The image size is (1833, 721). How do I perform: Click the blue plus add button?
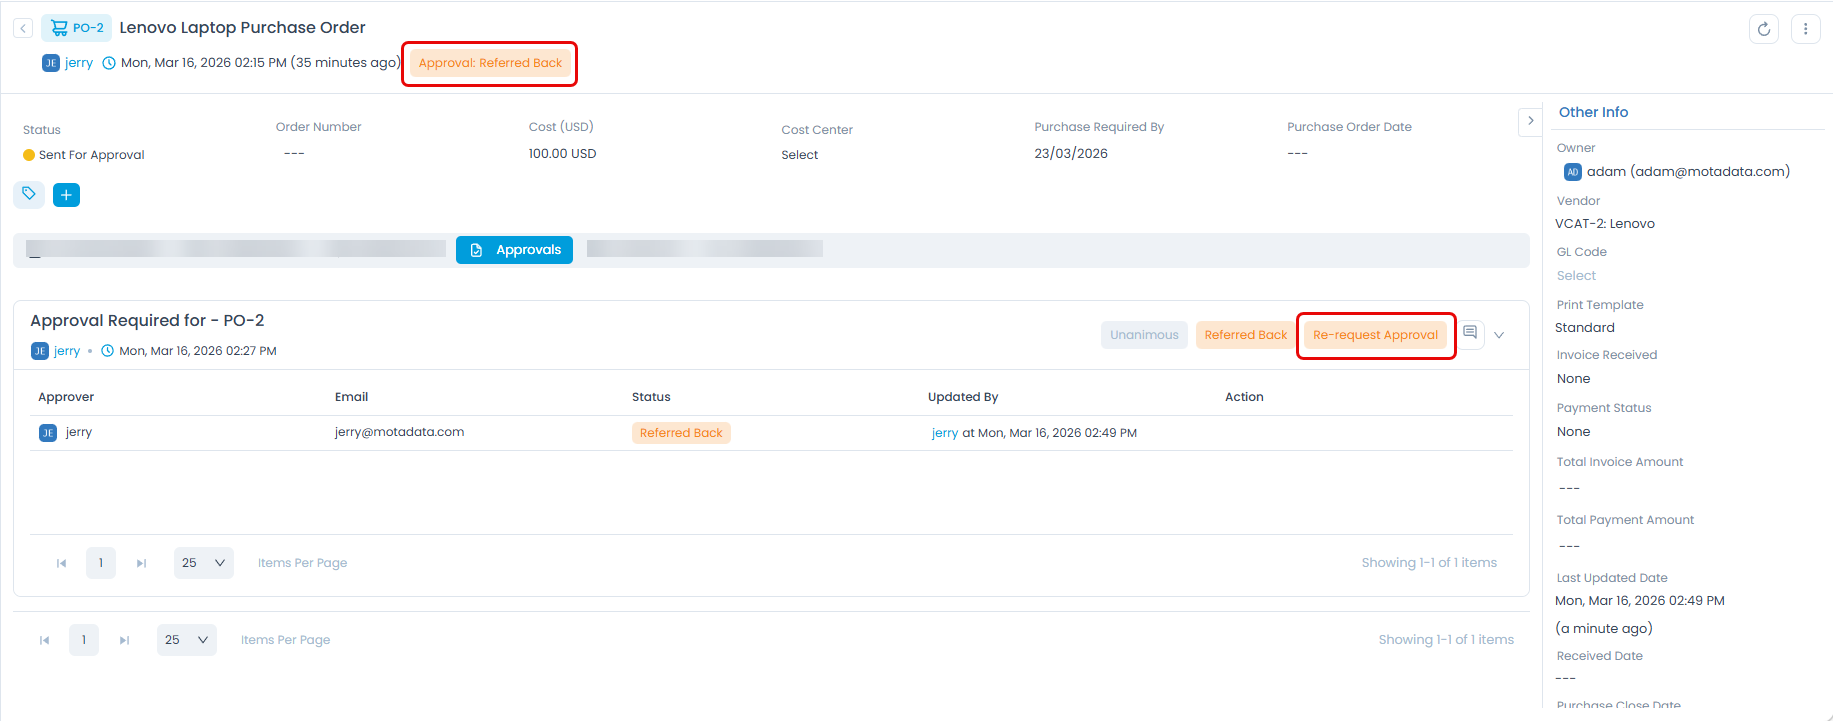click(66, 195)
